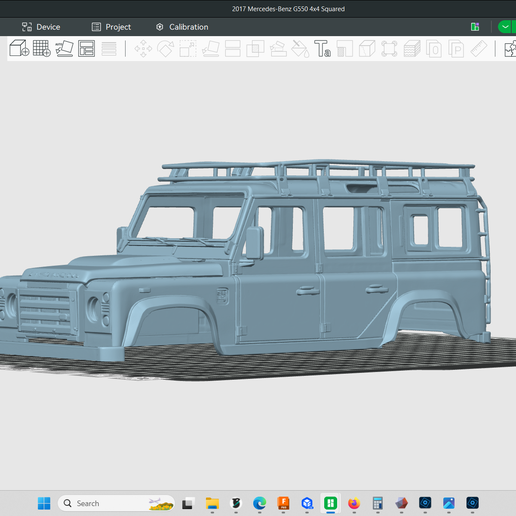This screenshot has height=516, width=516.
Task: Open Calculator from the taskbar
Action: tap(378, 503)
